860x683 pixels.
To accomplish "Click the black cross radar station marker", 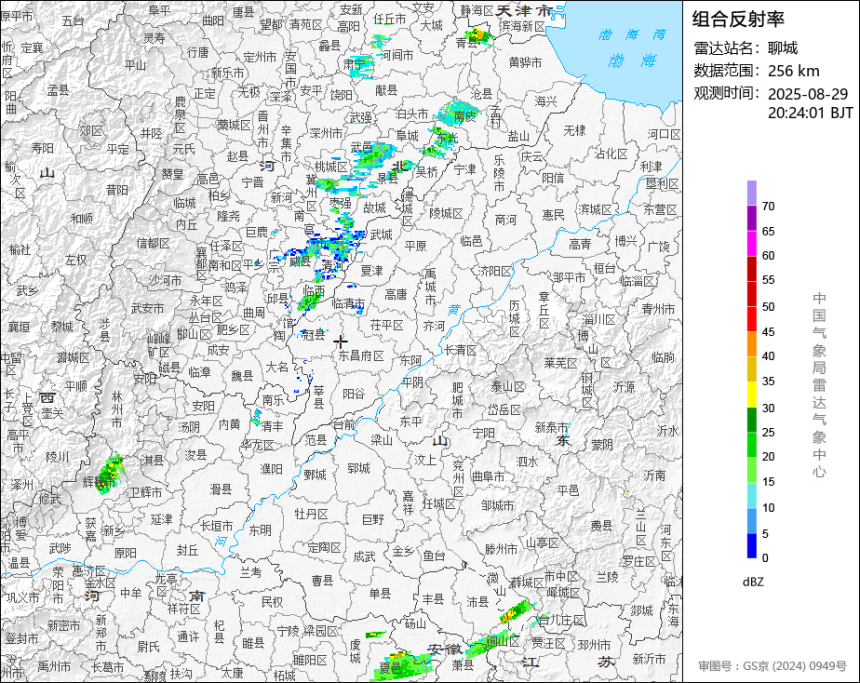I will (x=341, y=341).
